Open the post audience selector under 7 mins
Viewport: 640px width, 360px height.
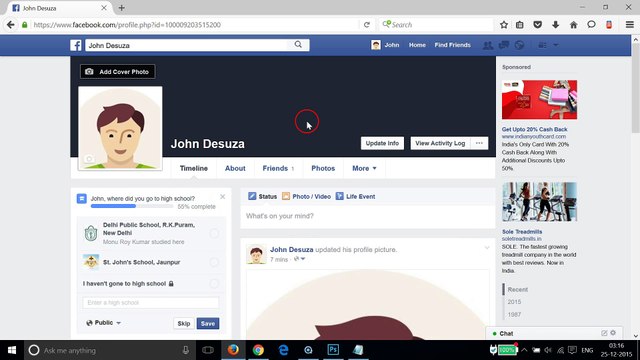click(x=300, y=259)
